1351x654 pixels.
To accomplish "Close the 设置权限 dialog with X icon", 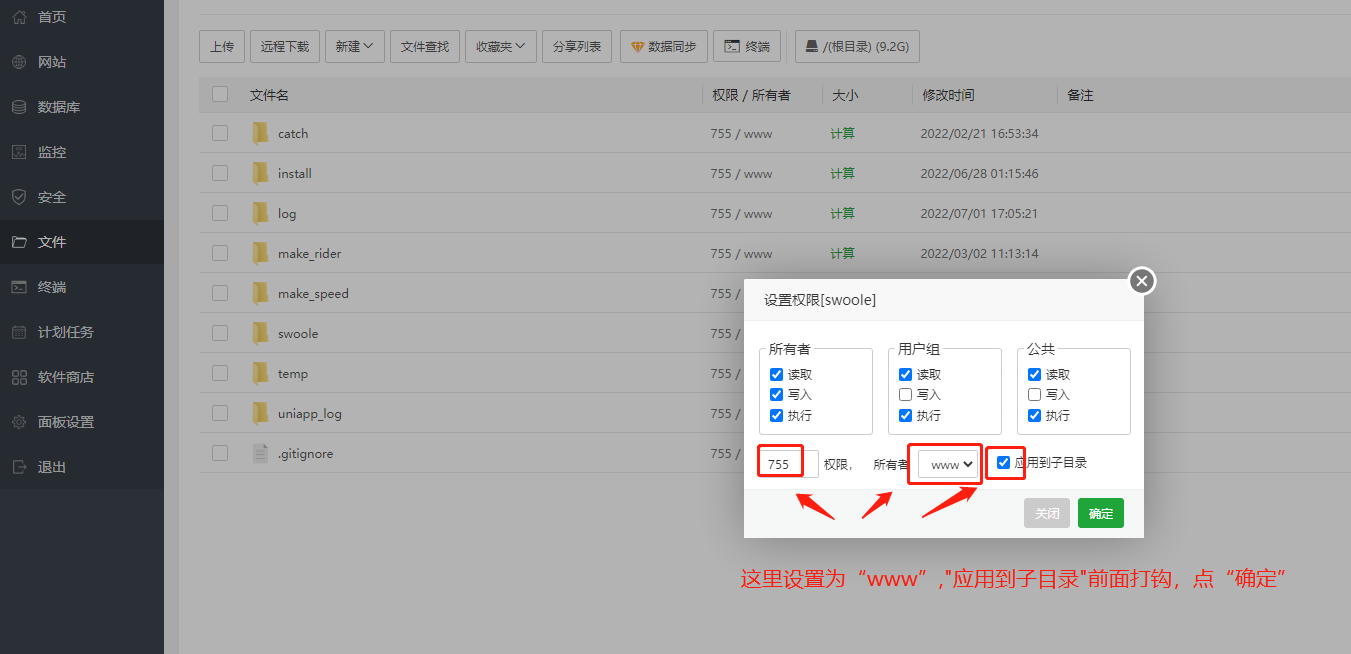I will tap(1142, 281).
